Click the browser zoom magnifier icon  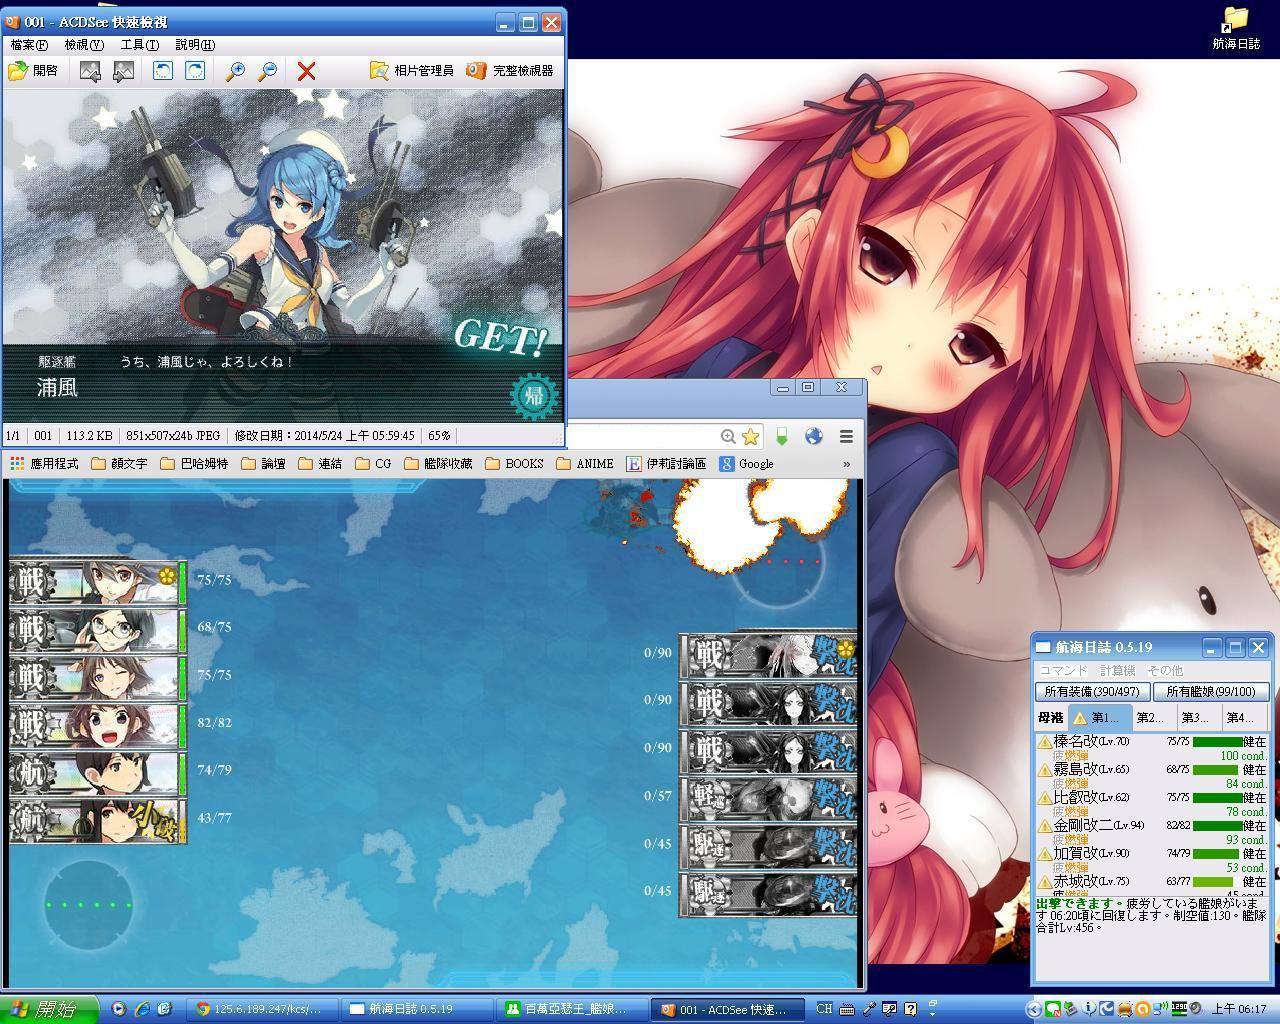point(728,436)
